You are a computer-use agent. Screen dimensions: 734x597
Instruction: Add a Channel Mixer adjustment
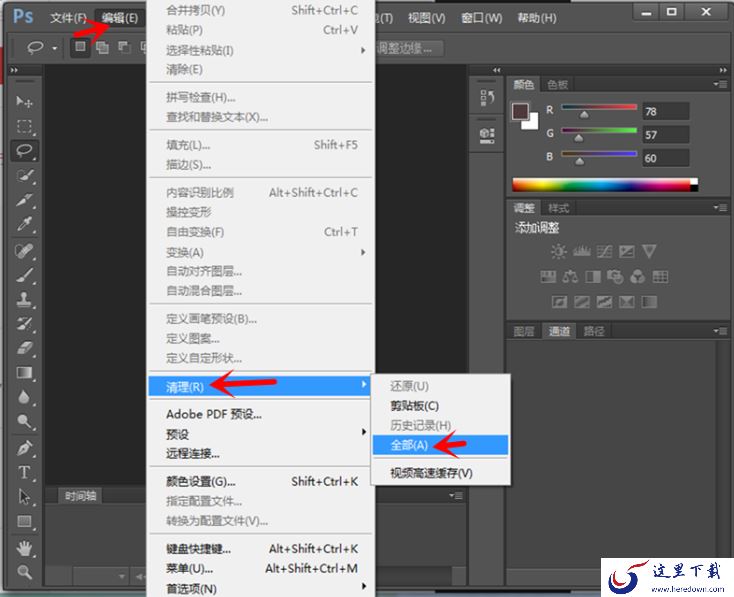tap(637, 276)
